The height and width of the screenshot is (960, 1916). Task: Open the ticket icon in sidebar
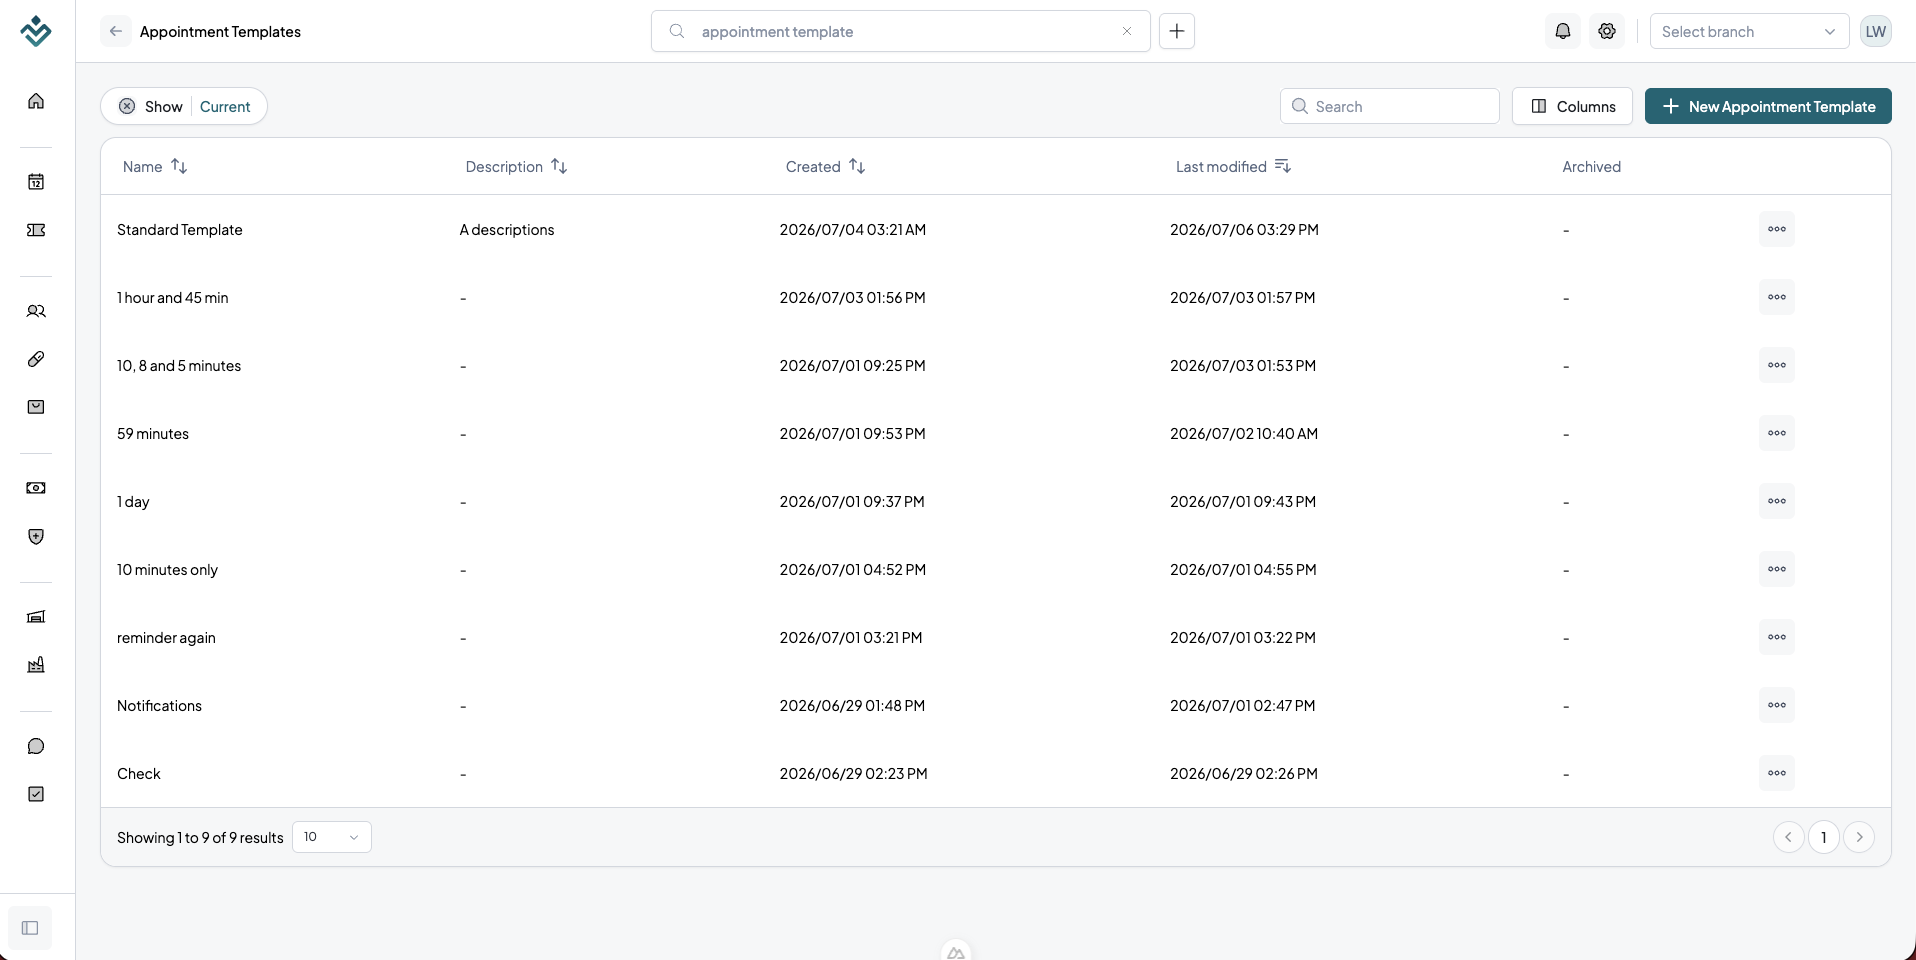36,230
